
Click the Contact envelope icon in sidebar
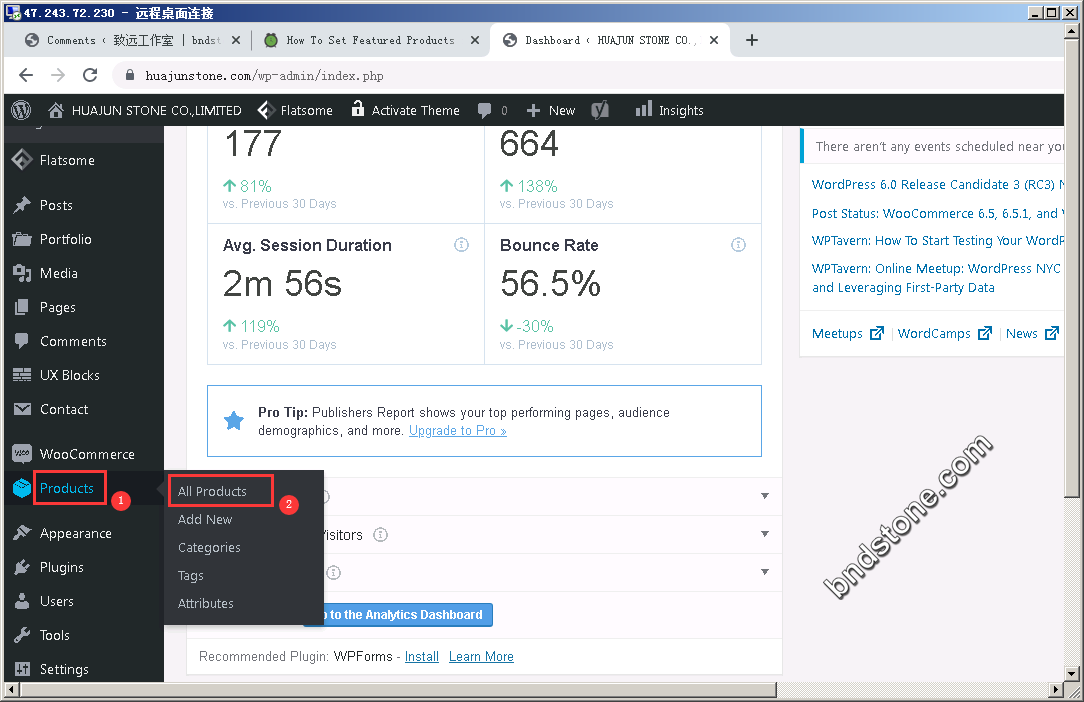[x=22, y=409]
